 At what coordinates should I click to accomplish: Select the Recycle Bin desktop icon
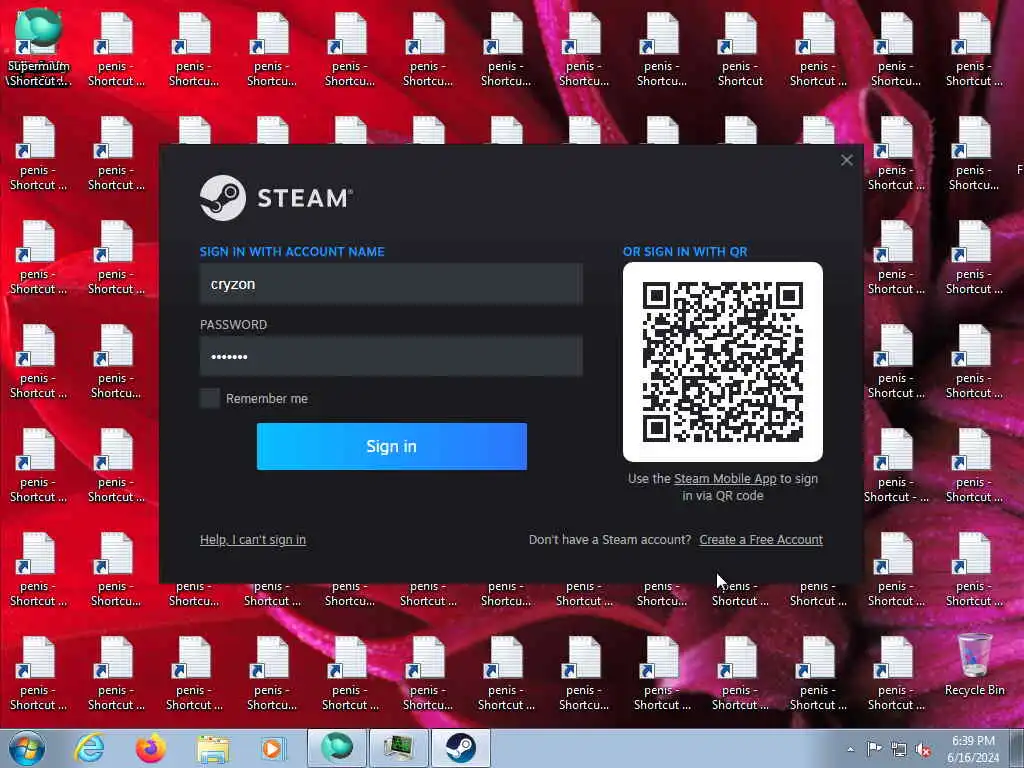pyautogui.click(x=974, y=665)
